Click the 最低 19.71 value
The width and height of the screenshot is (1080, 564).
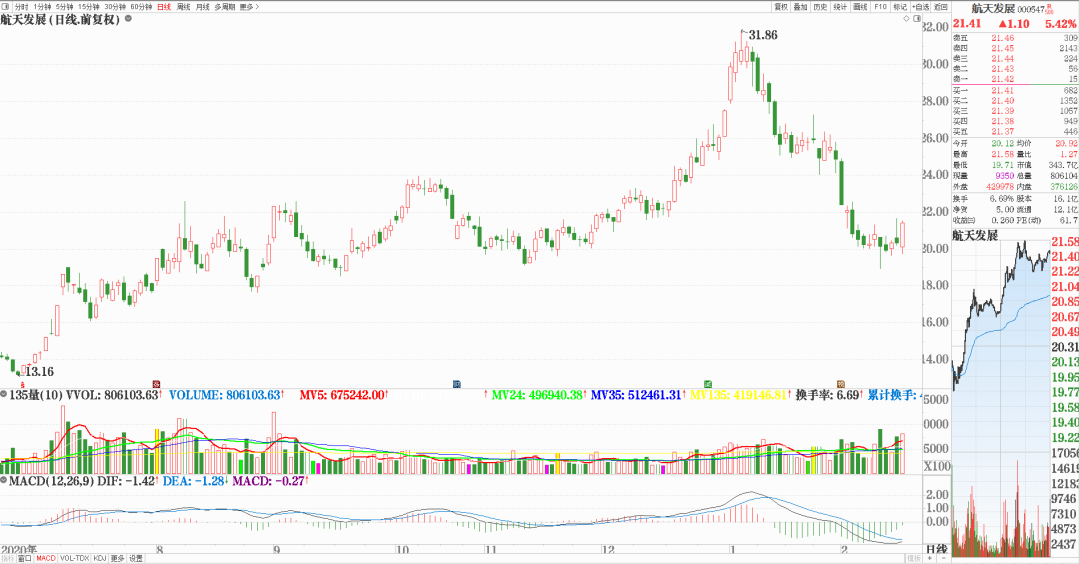point(1002,165)
